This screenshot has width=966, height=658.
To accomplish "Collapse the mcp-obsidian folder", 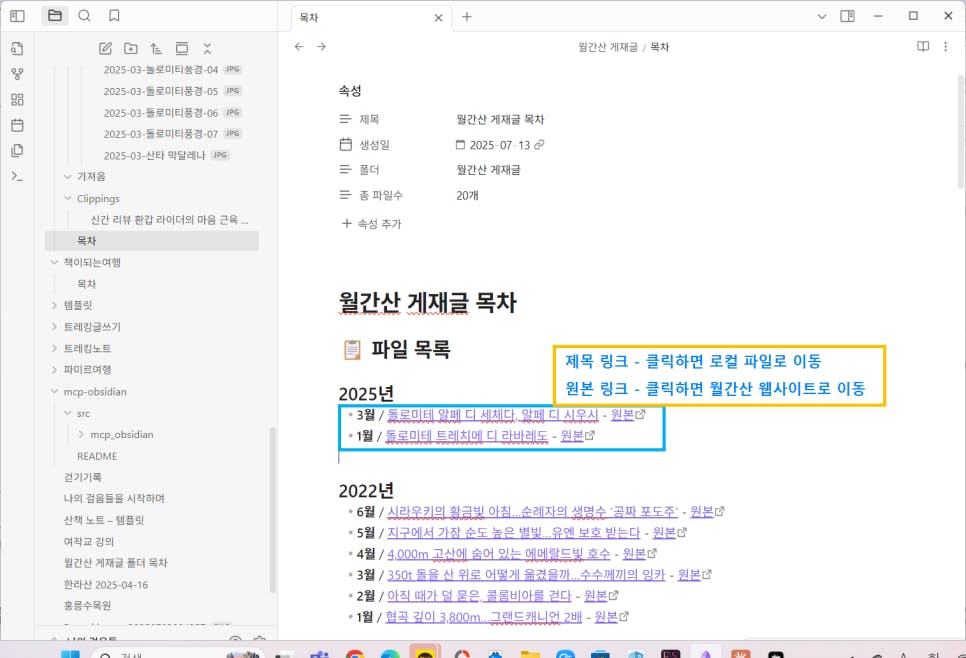I will pyautogui.click(x=54, y=392).
